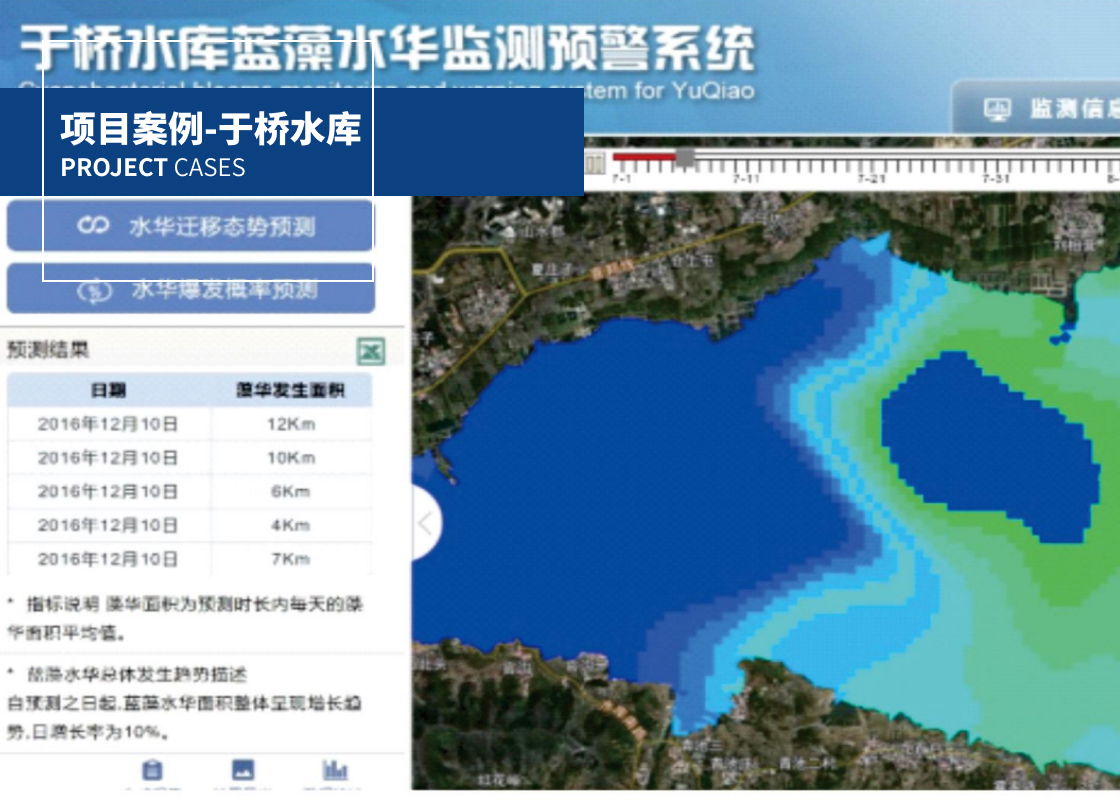Select the date in the 7Km row
The width and height of the screenshot is (1120, 800).
point(108,559)
